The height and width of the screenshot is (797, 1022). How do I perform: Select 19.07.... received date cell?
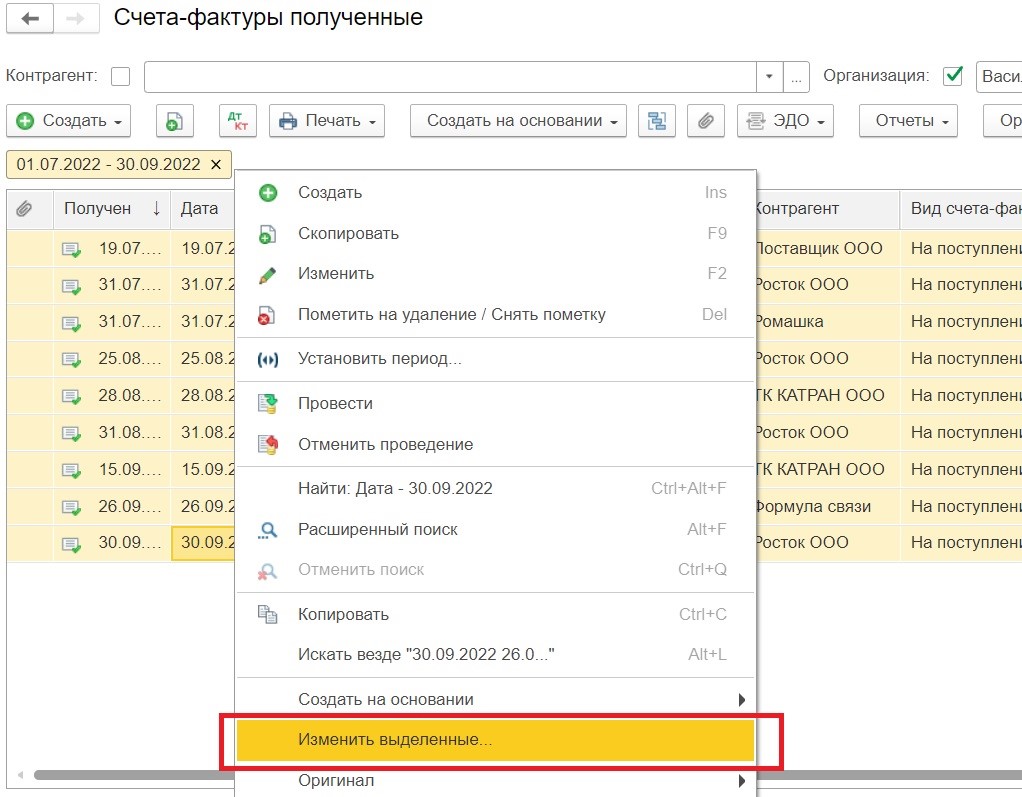click(111, 249)
